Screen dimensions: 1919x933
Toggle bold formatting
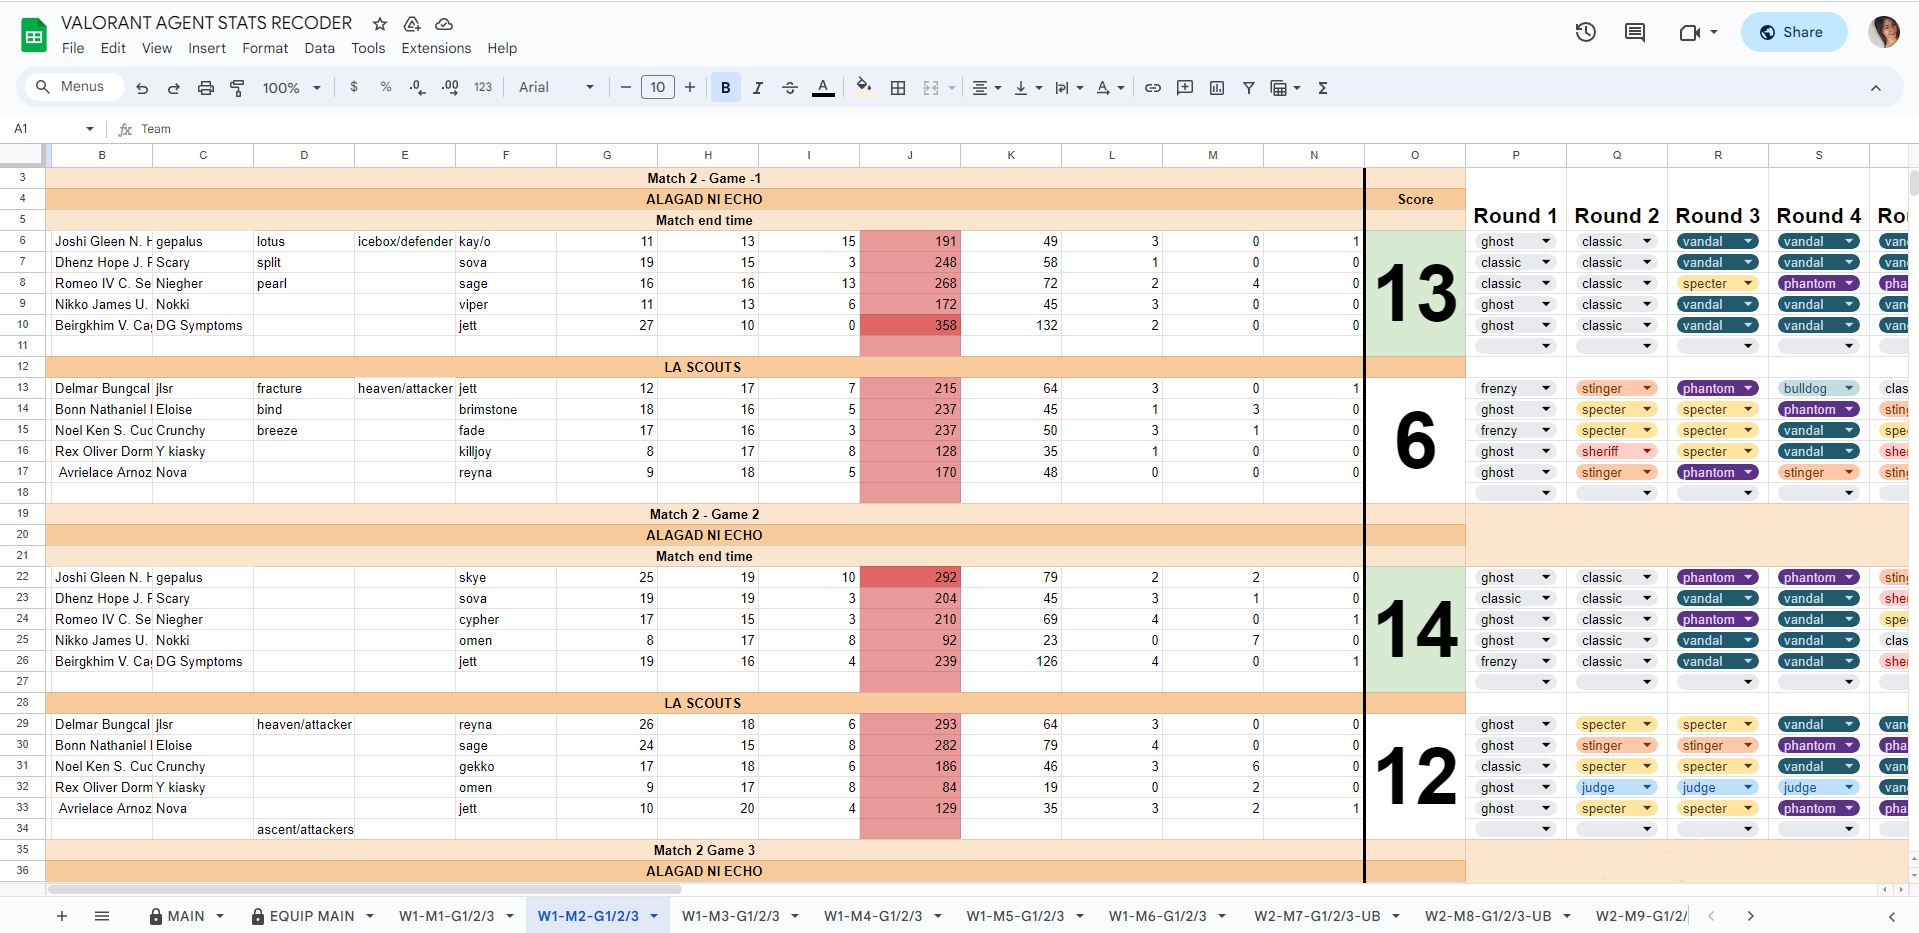[x=726, y=88]
